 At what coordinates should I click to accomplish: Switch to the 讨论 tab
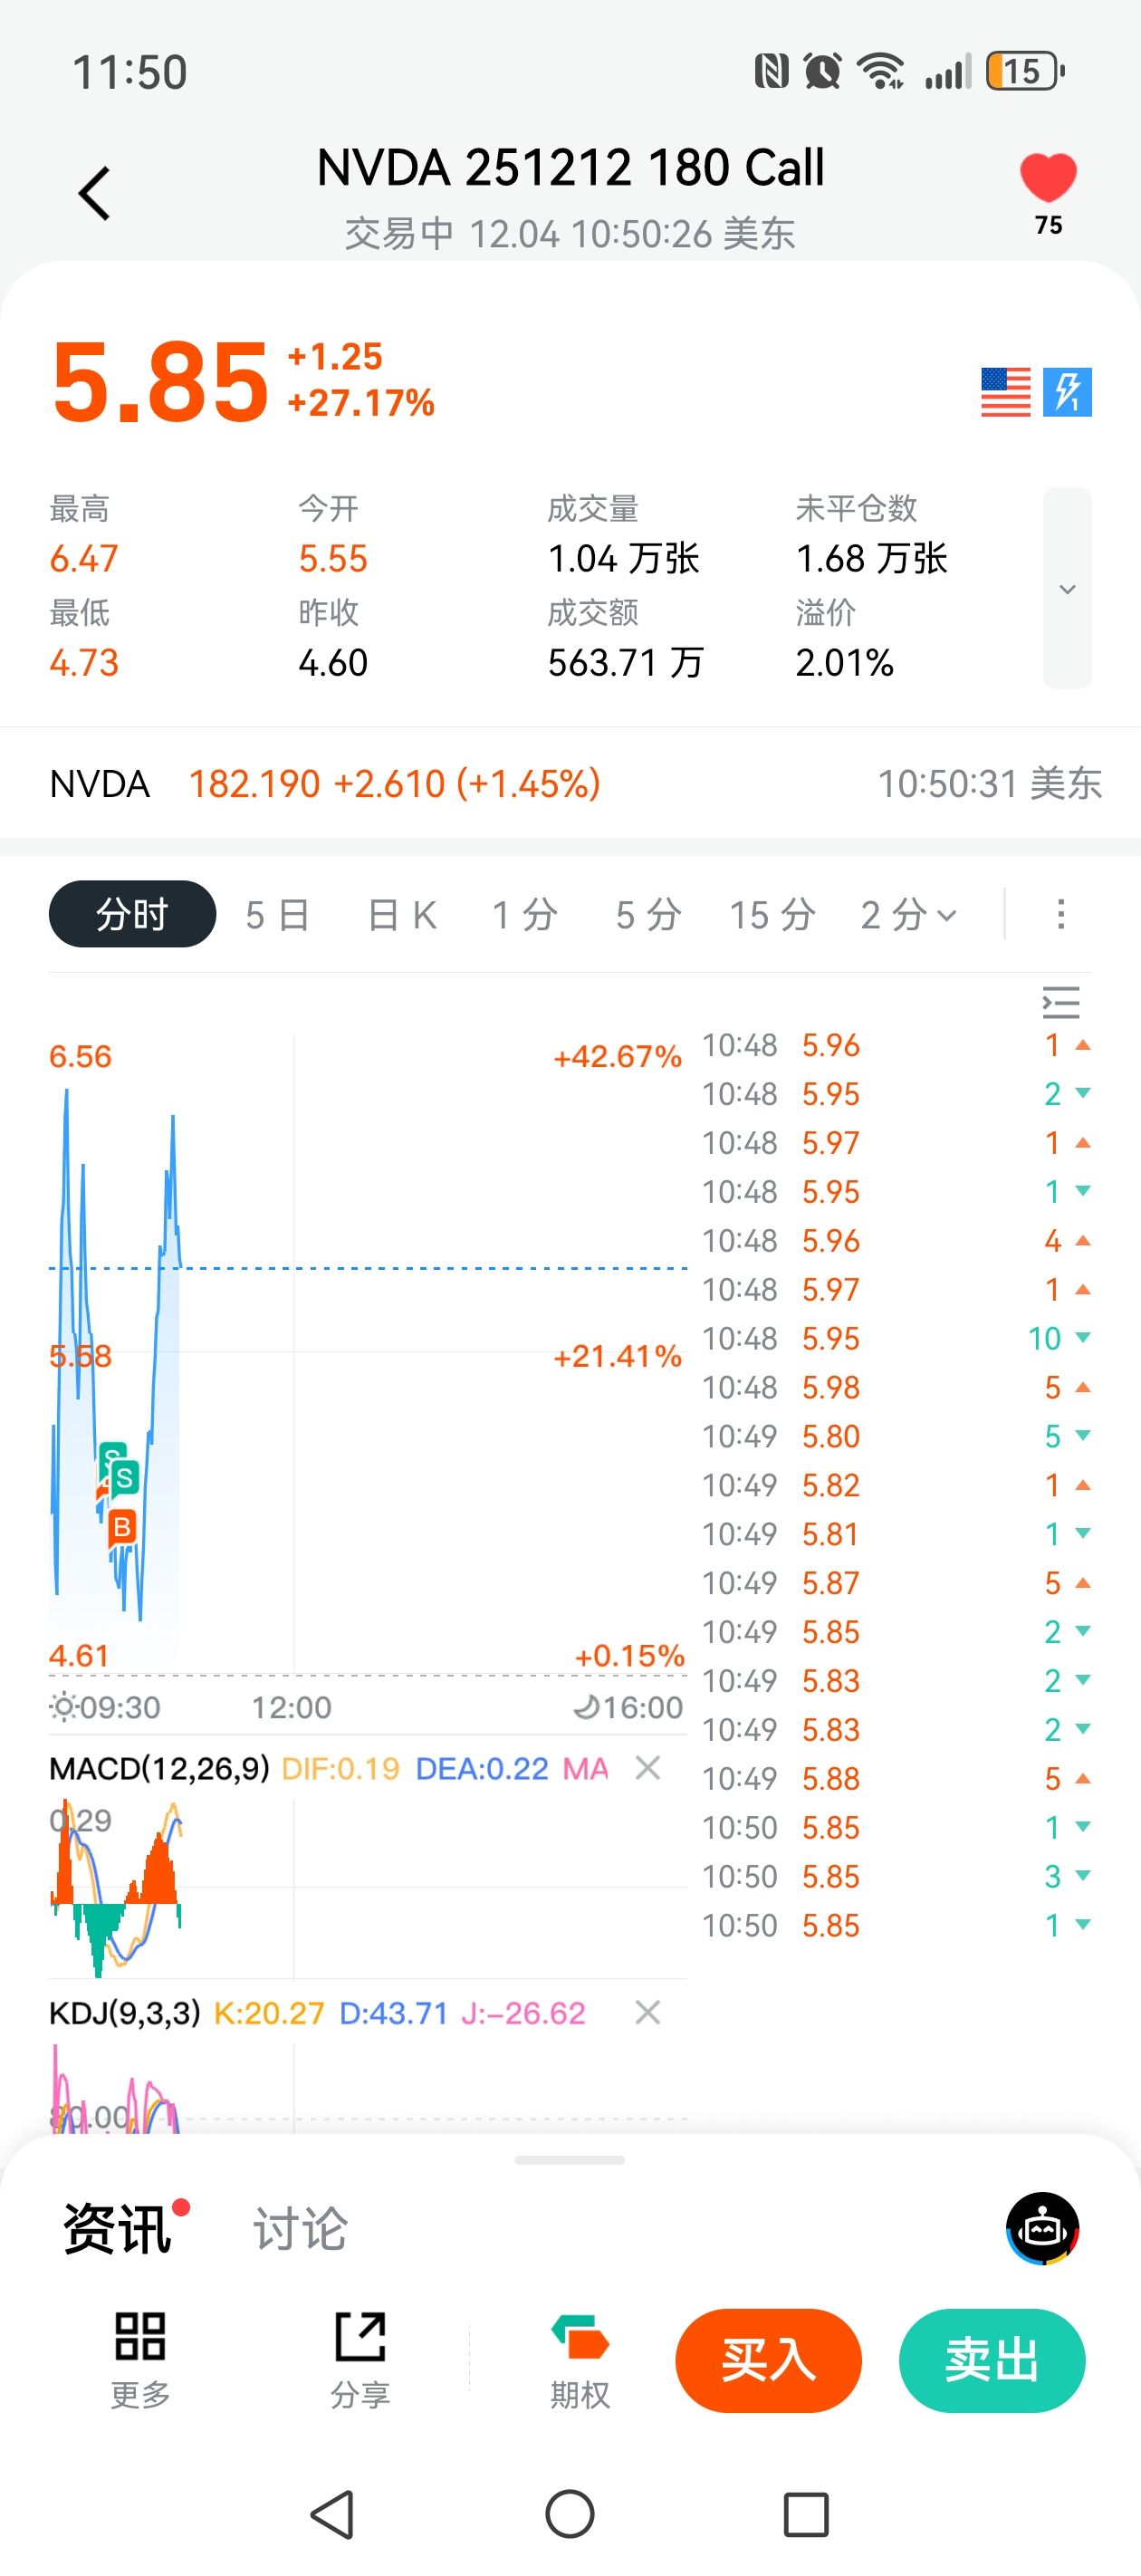[x=300, y=2229]
